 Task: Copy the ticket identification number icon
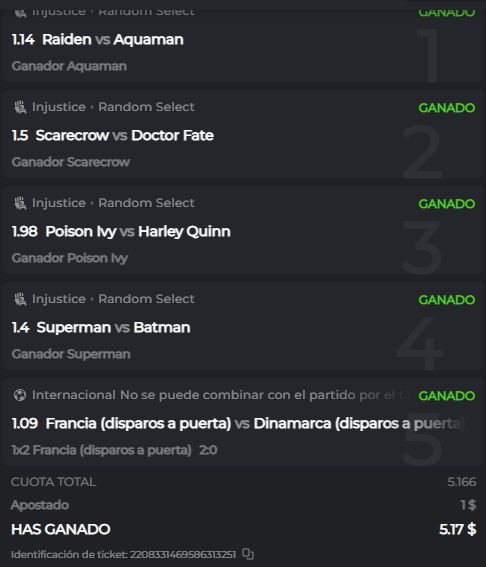(248, 554)
